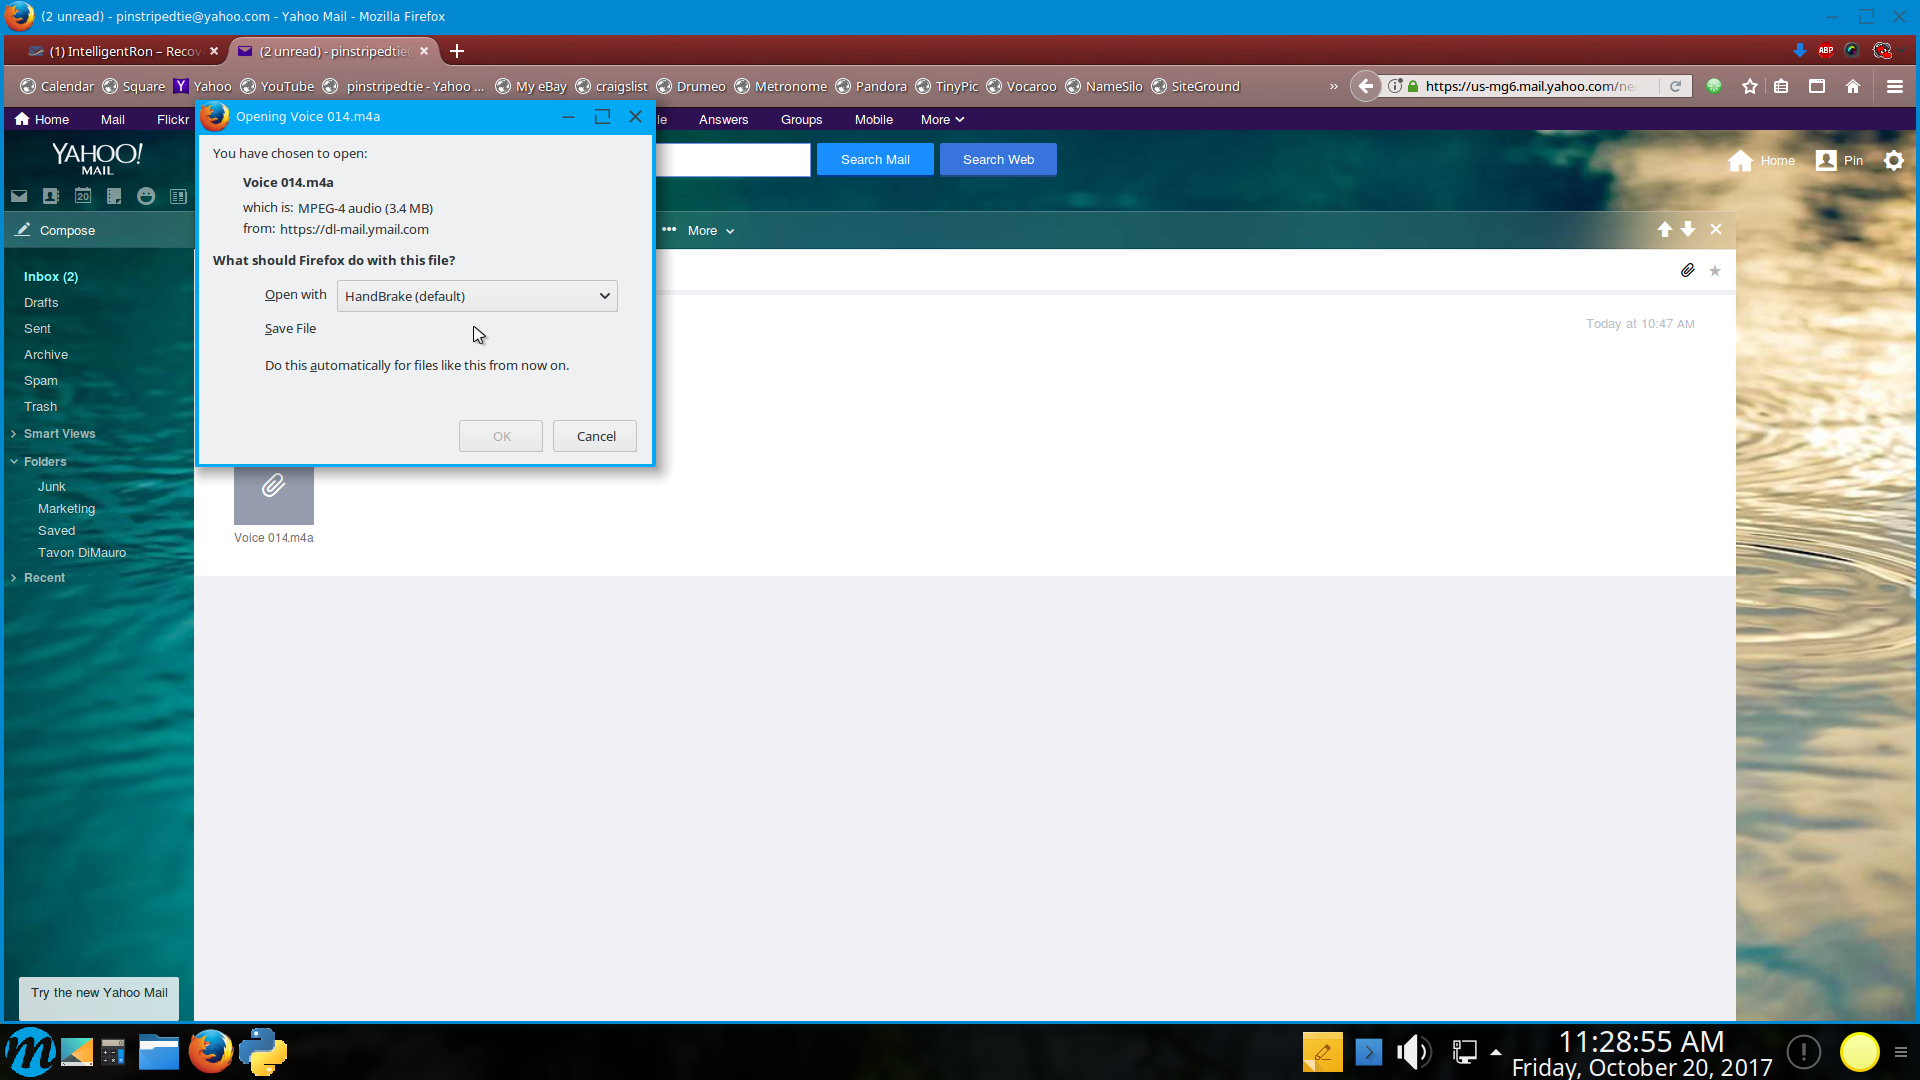Open the HandBrake (default) application dropdown

(477, 296)
